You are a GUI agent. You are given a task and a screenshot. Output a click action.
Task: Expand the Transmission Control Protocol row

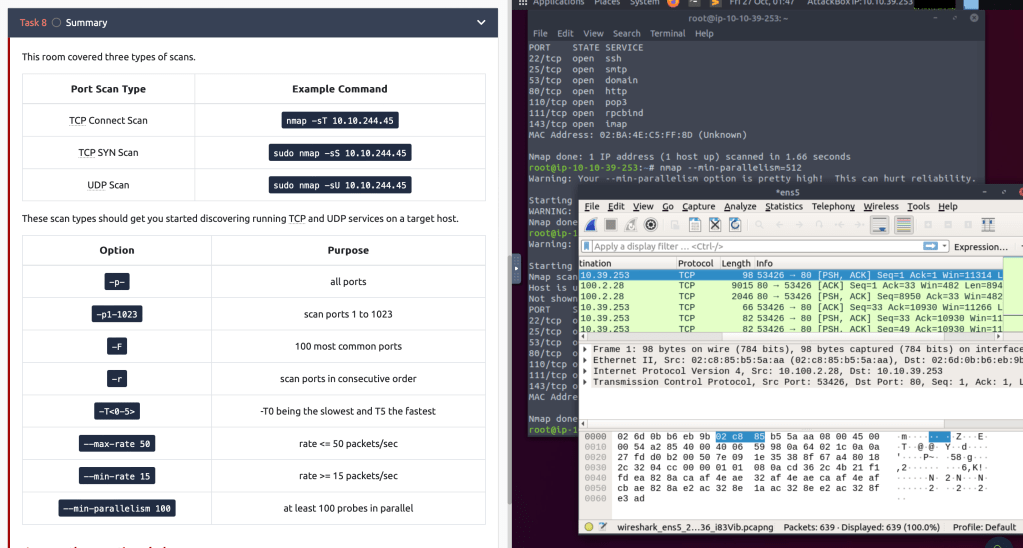[x=585, y=381]
